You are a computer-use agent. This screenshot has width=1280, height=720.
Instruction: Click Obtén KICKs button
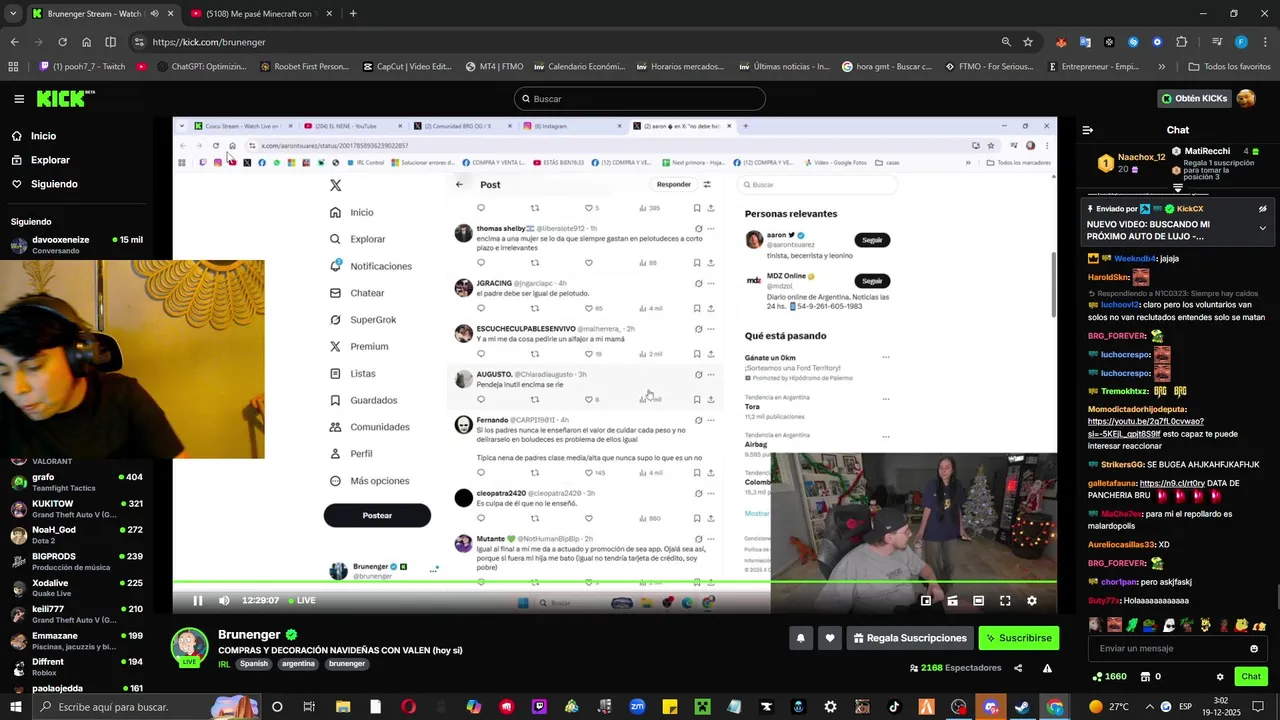1194,98
